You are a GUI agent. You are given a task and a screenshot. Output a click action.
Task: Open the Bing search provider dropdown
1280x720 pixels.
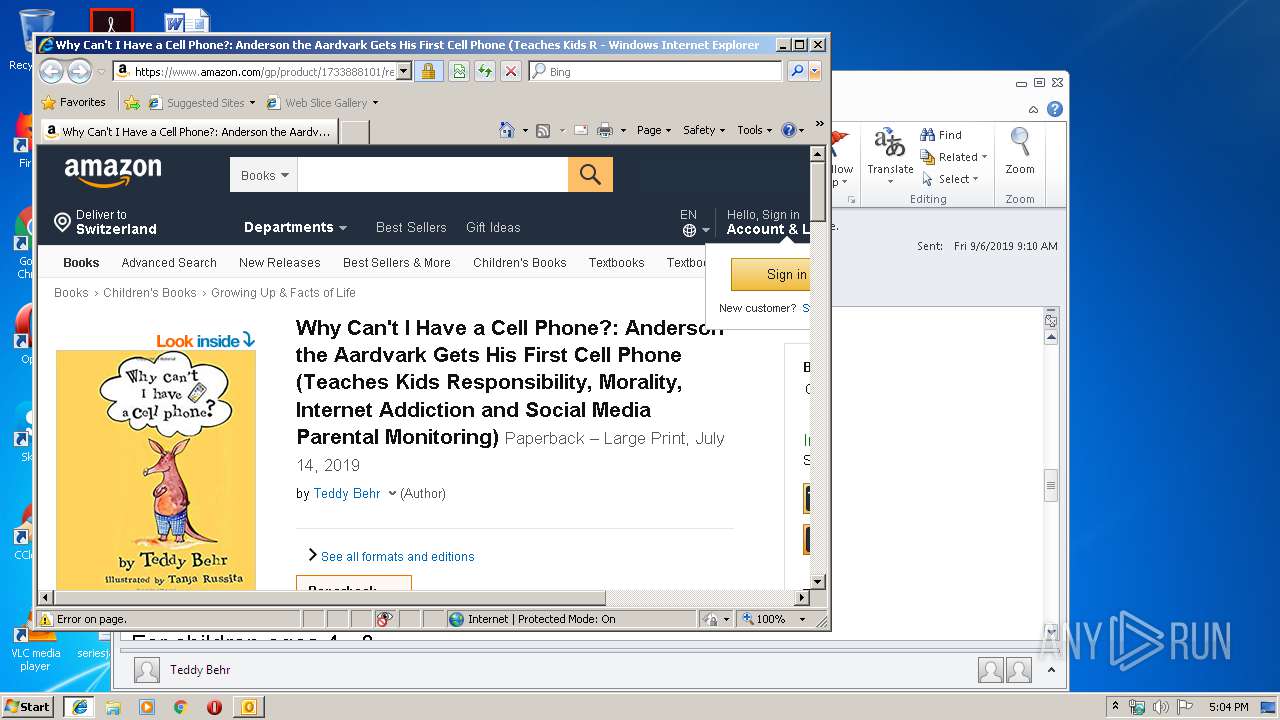pyautogui.click(x=815, y=71)
